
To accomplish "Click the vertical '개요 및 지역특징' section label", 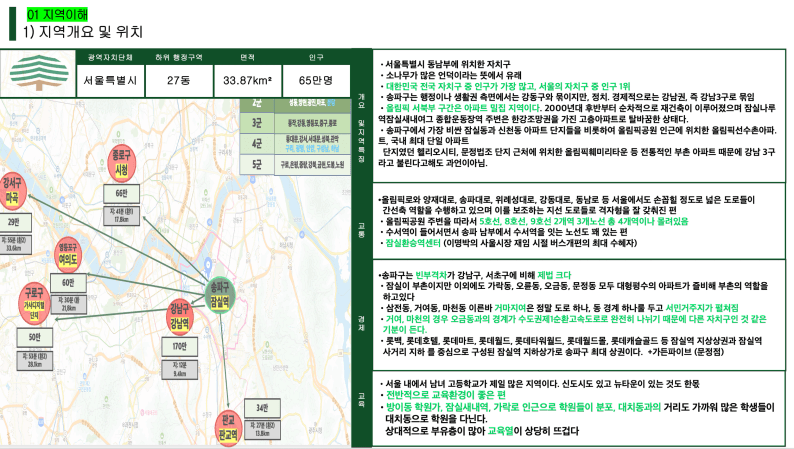I will (x=361, y=127).
